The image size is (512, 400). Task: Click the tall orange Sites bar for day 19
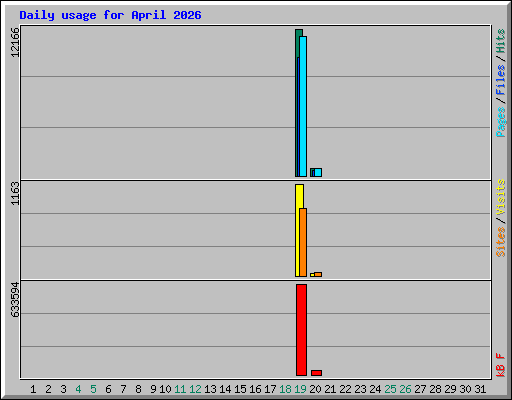(303, 242)
